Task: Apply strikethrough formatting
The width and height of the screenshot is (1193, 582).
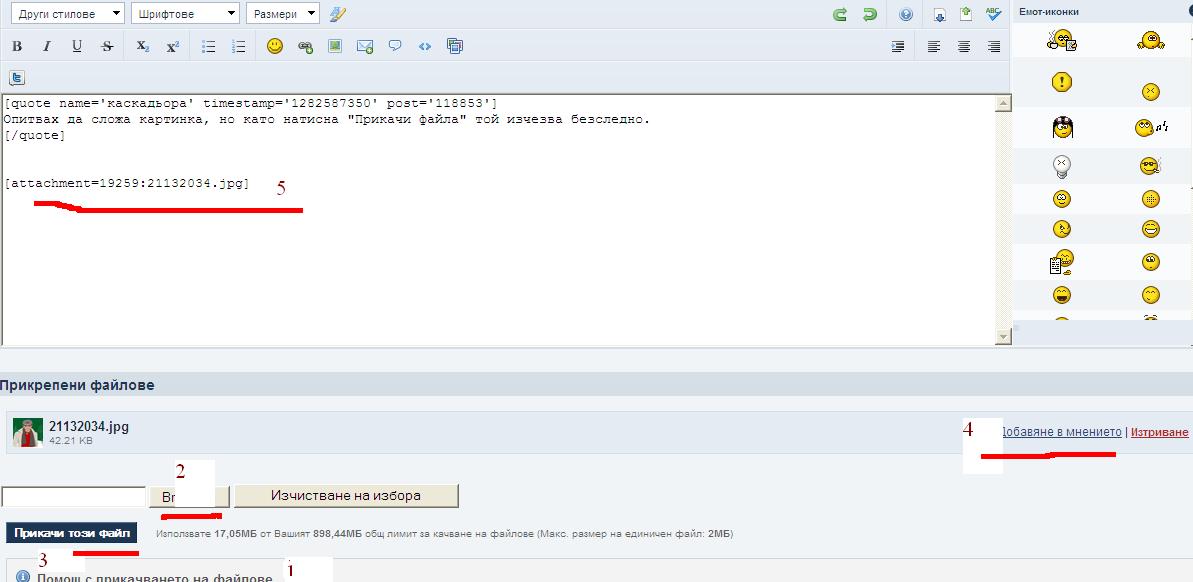Action: [x=107, y=46]
